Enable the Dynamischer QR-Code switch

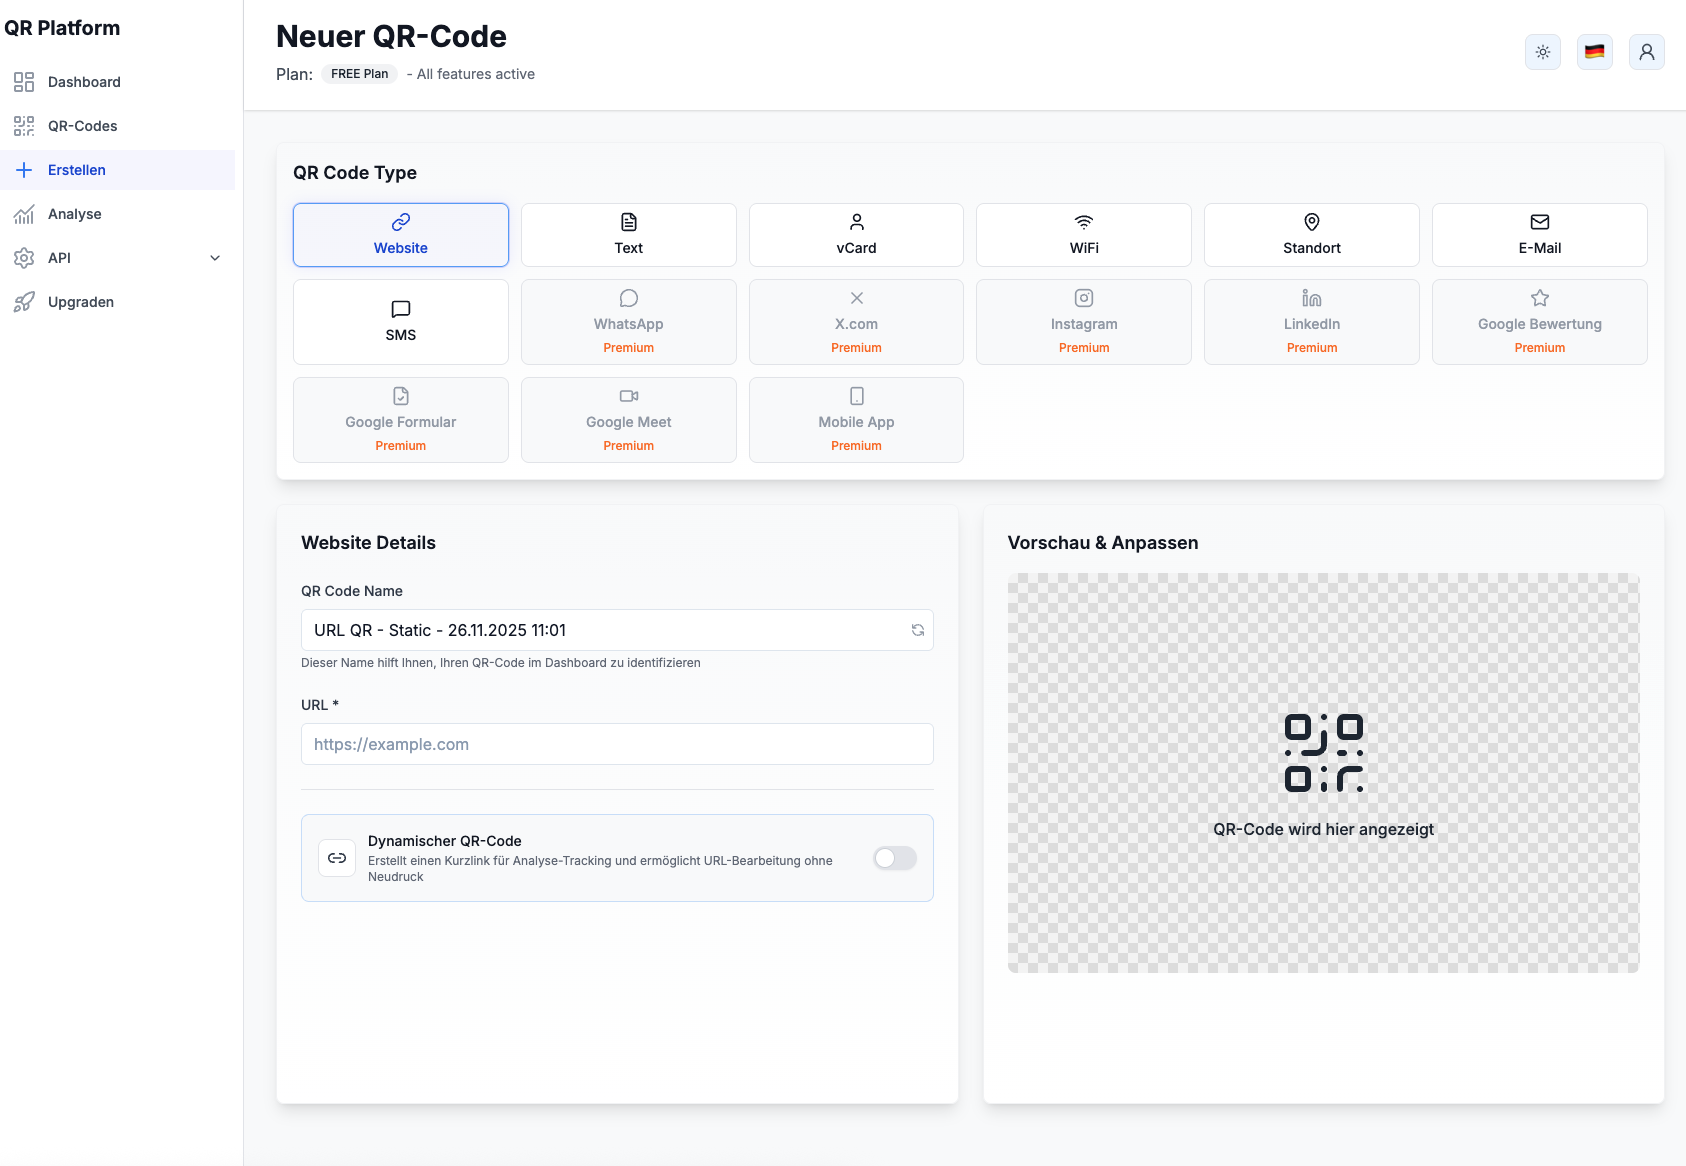point(895,858)
